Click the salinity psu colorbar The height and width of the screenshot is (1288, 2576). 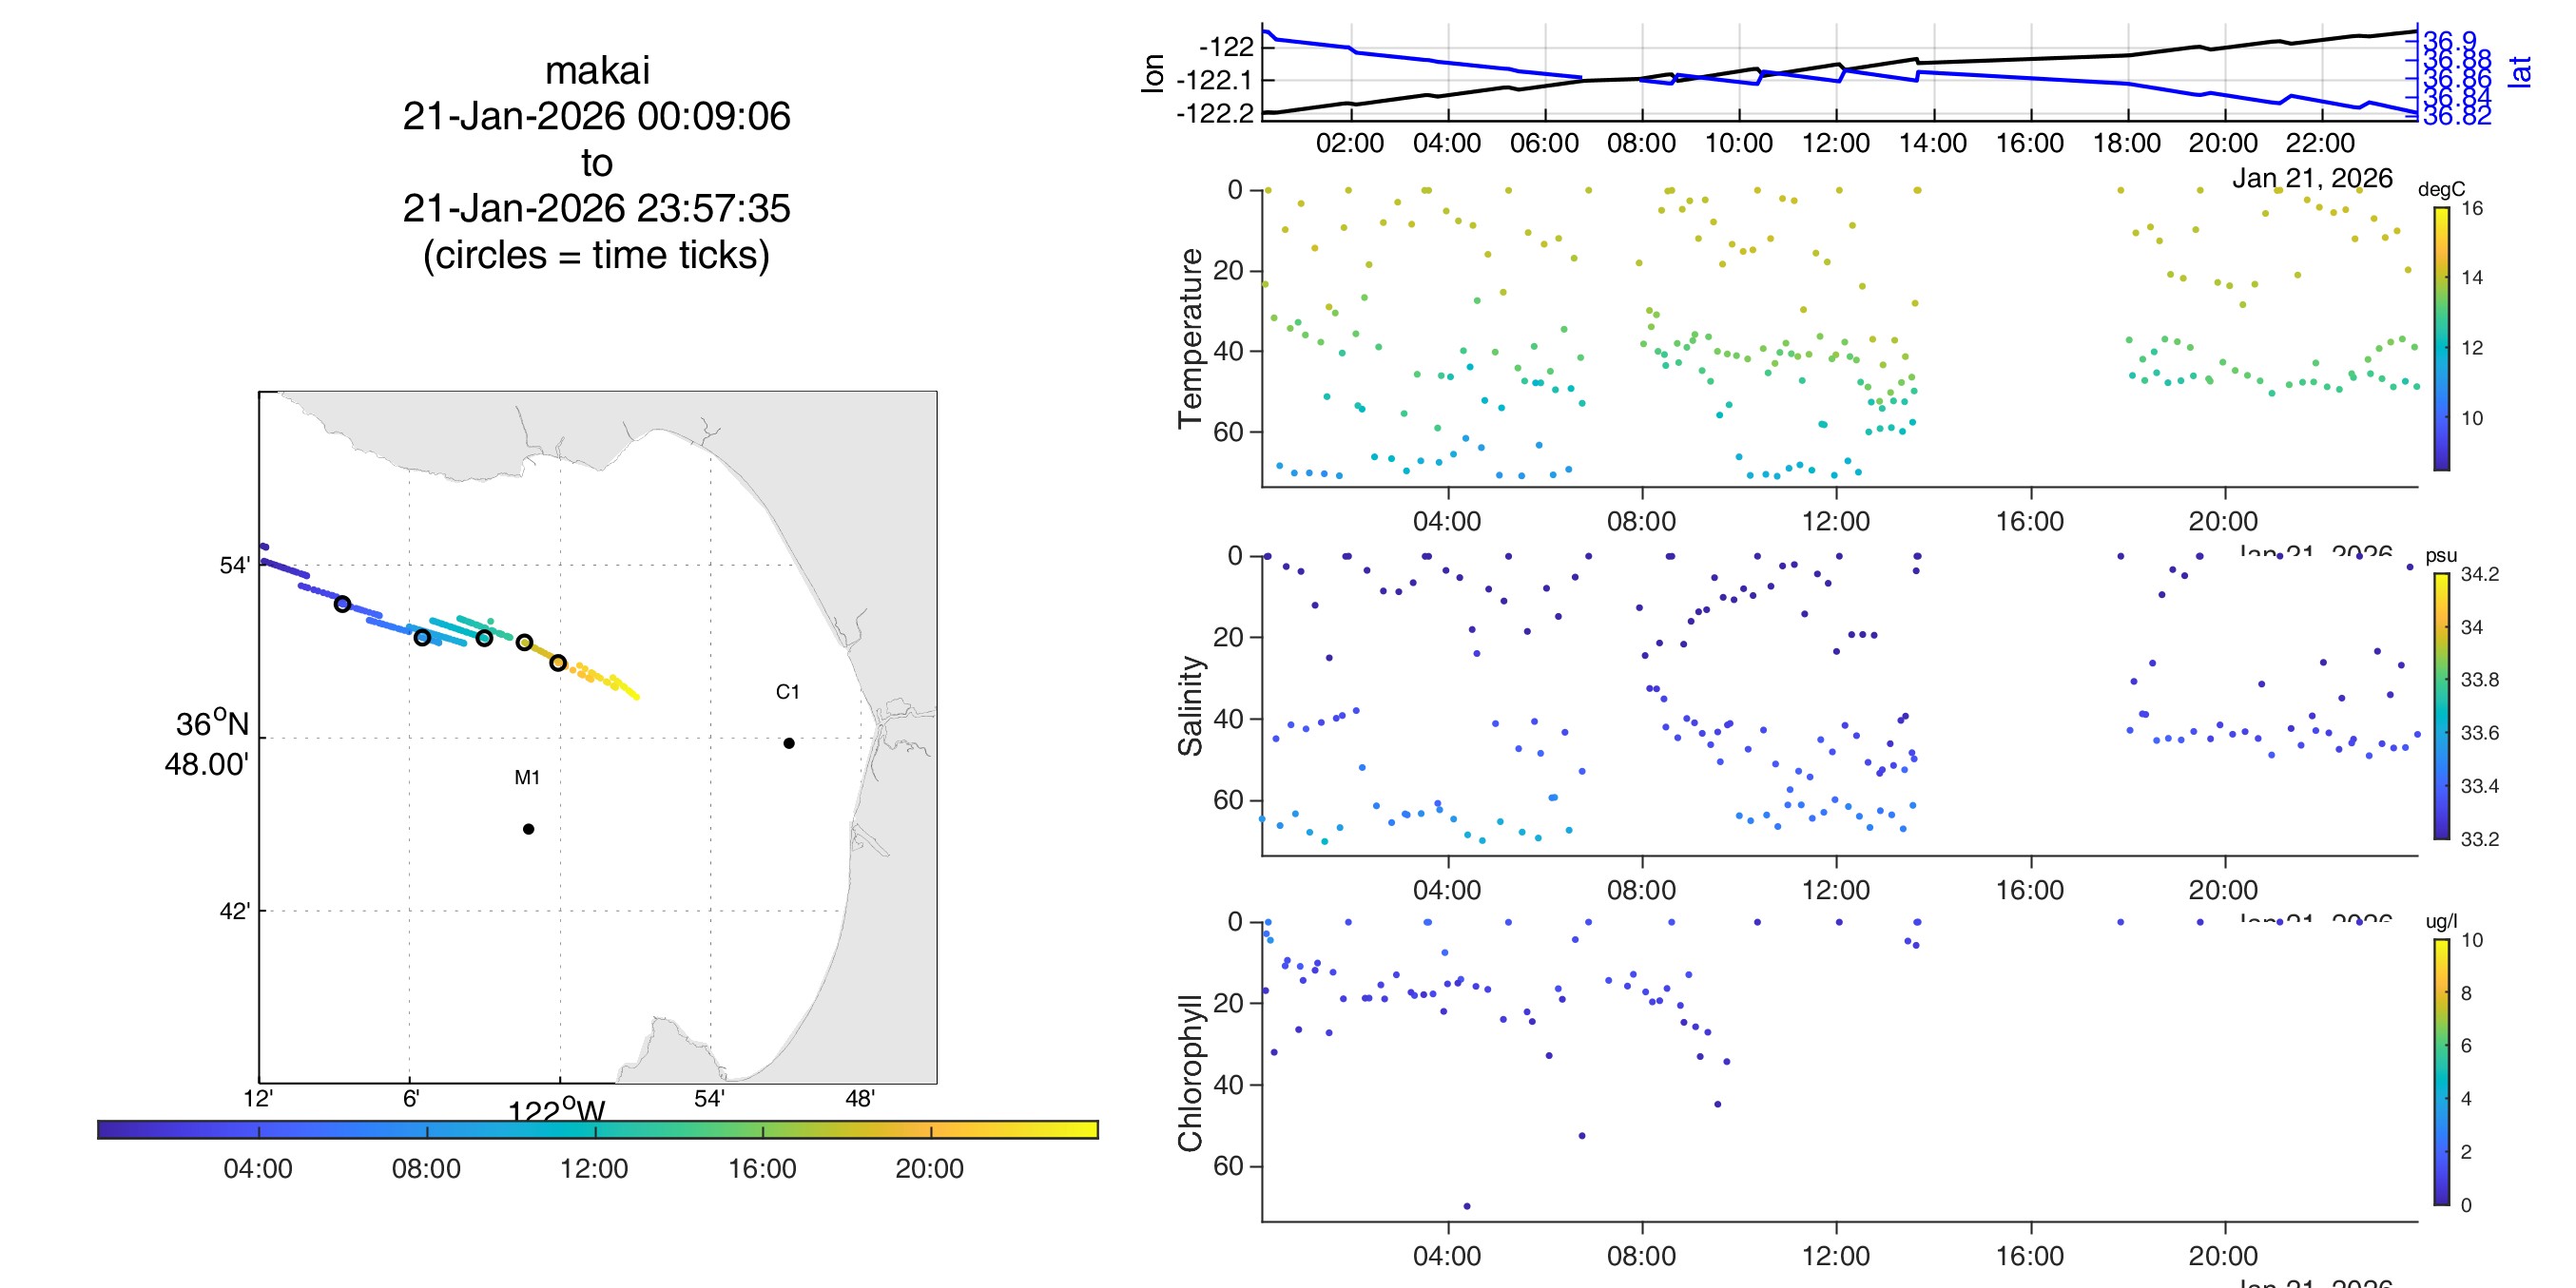pos(2441,706)
